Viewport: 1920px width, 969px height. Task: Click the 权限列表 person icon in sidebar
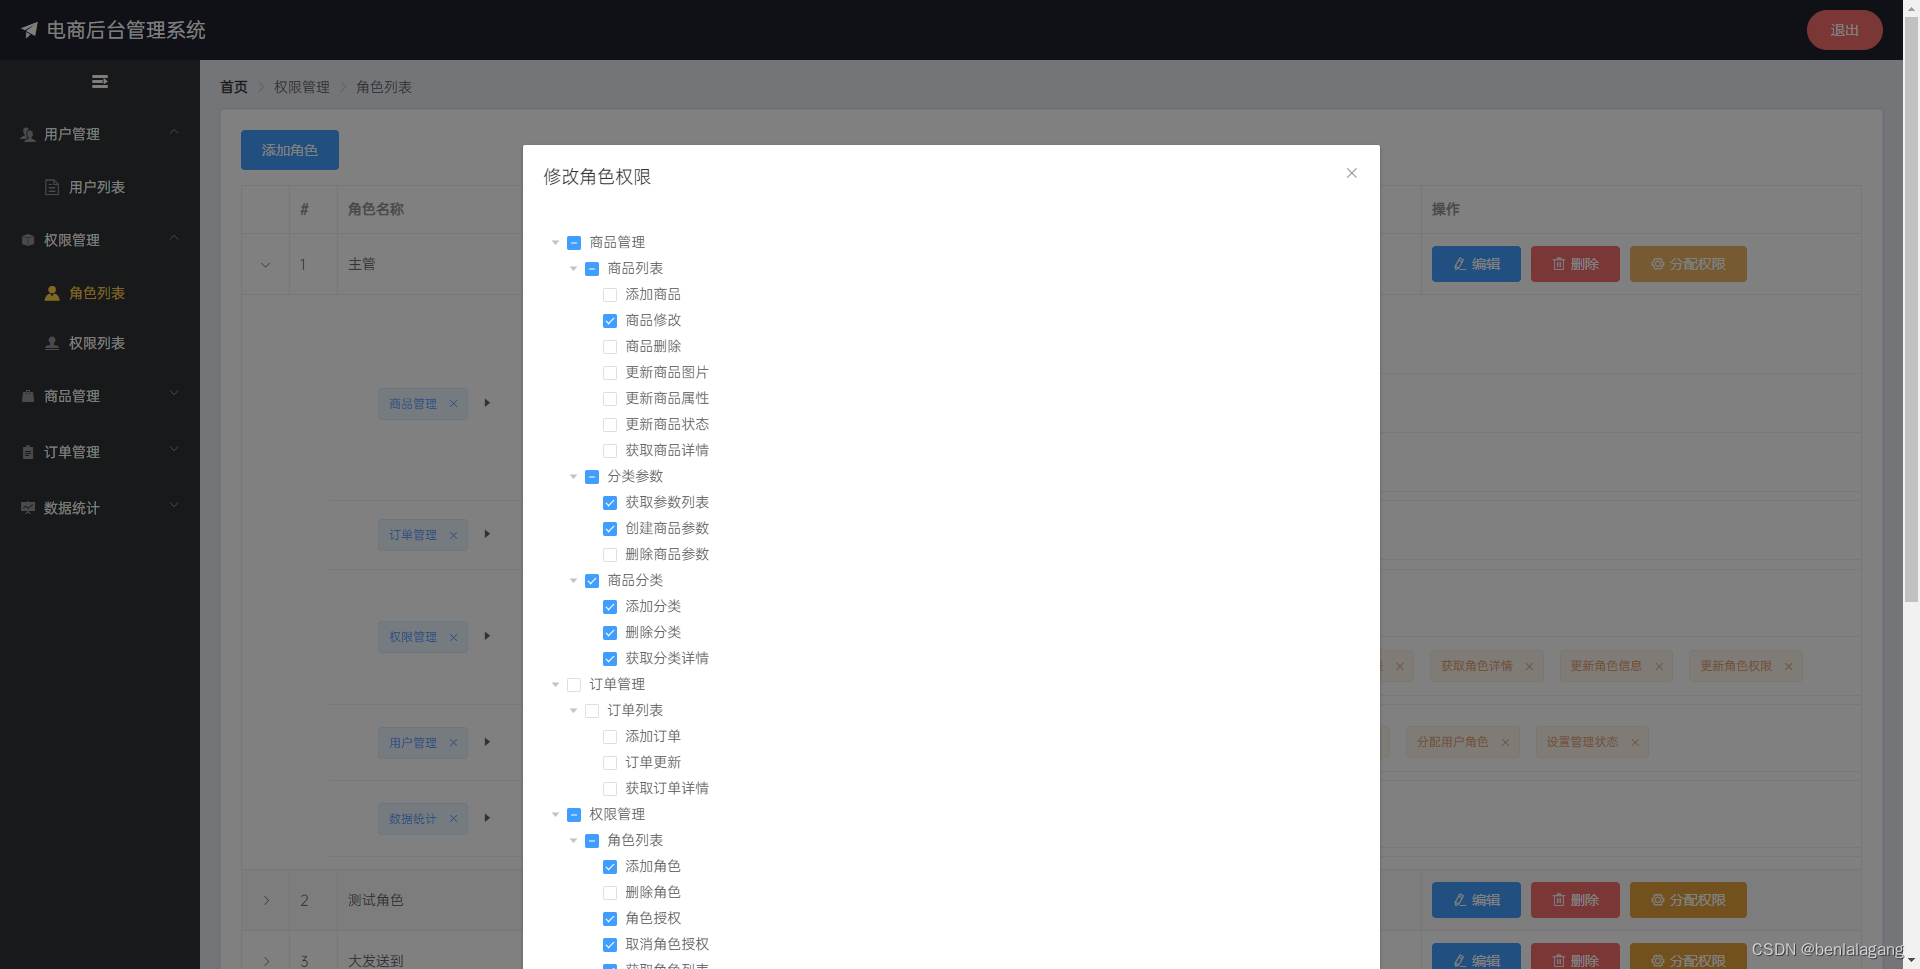[x=52, y=343]
